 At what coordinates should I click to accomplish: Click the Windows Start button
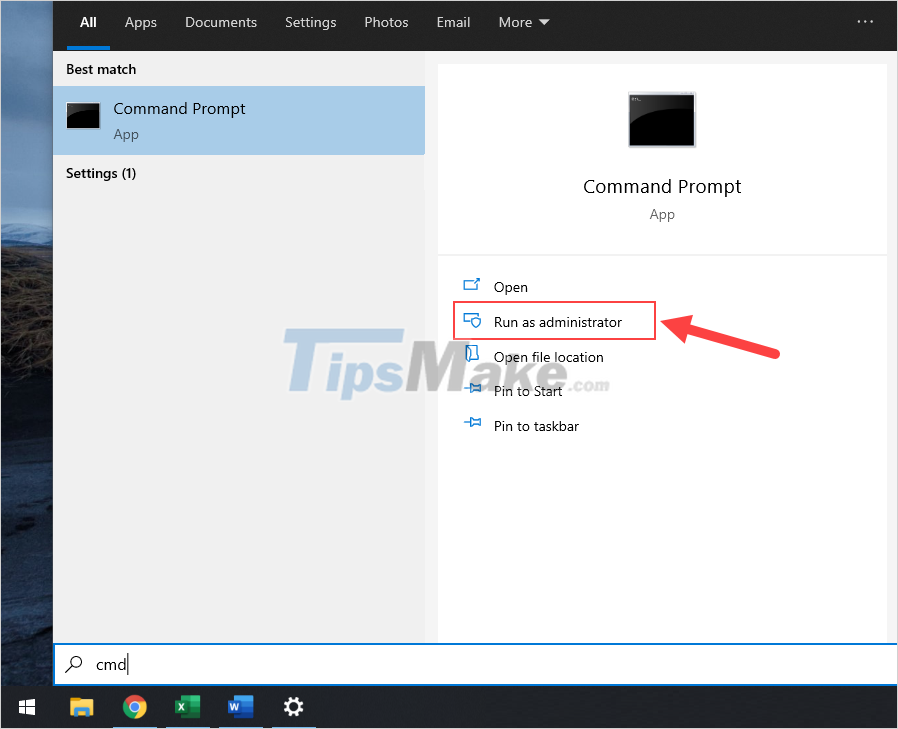26,707
